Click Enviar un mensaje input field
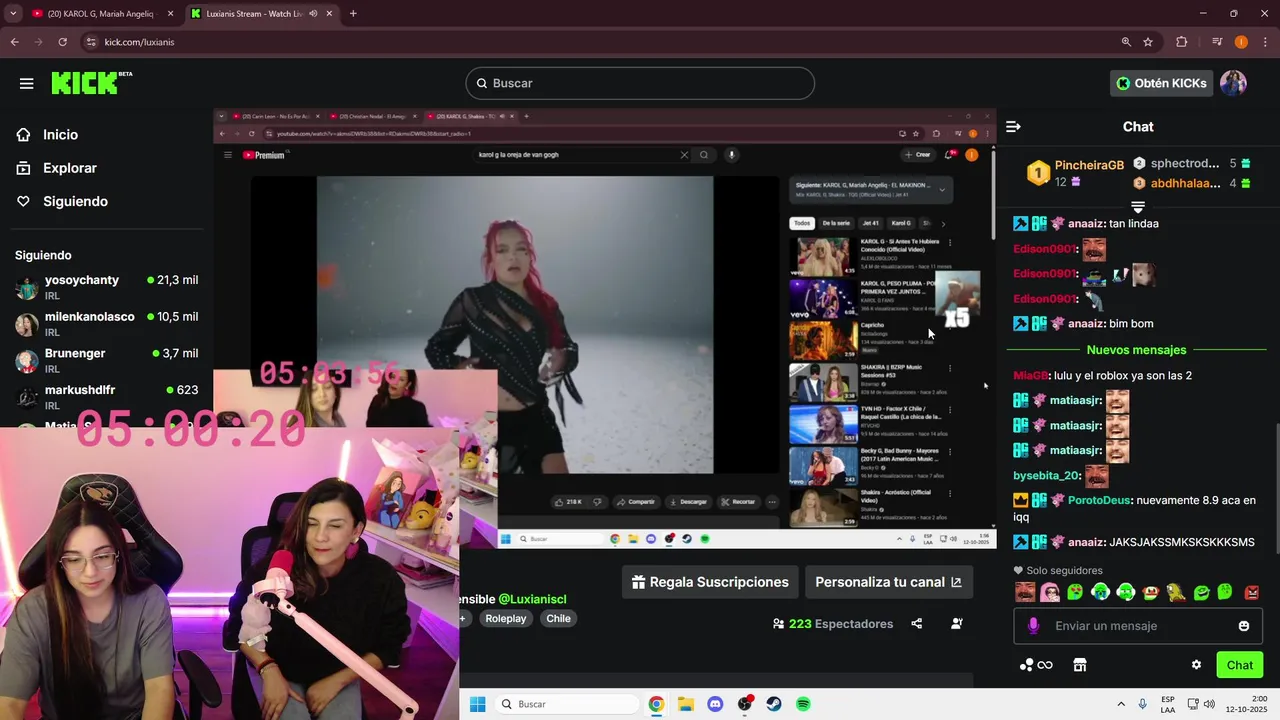 click(x=1138, y=626)
